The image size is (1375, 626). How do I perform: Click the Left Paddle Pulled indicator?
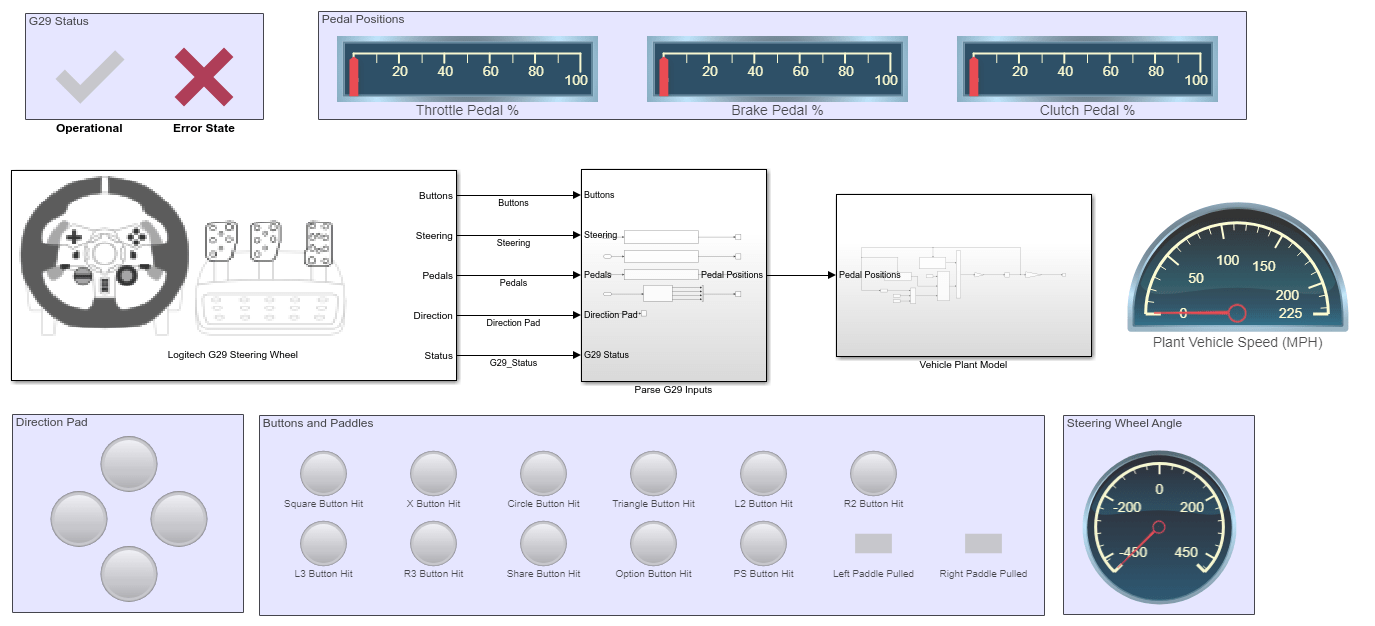click(x=873, y=543)
